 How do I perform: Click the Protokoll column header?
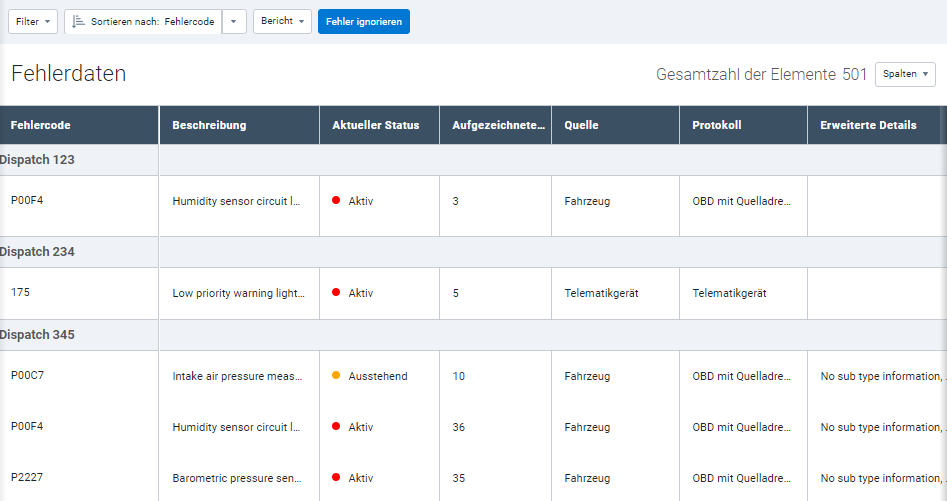pos(717,125)
